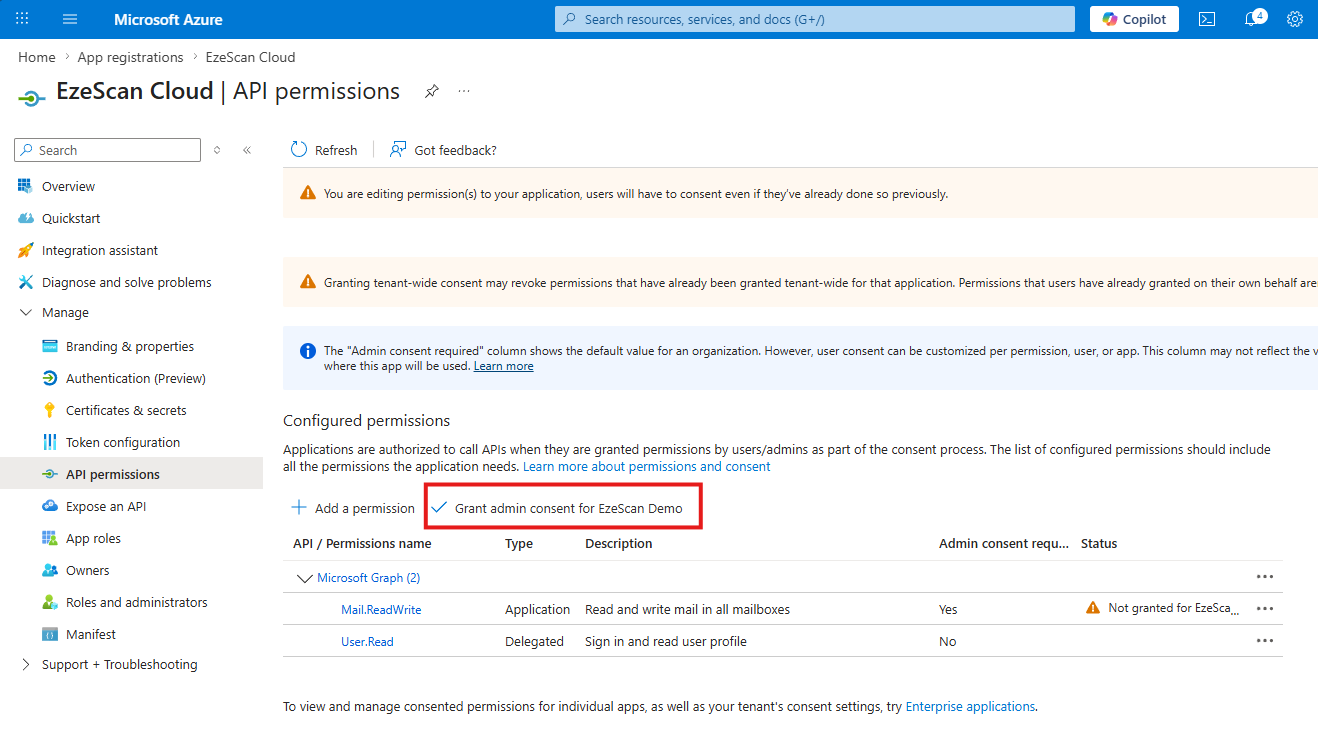Click the Admin consent required column header
This screenshot has width=1318, height=730.
[x=1004, y=544]
